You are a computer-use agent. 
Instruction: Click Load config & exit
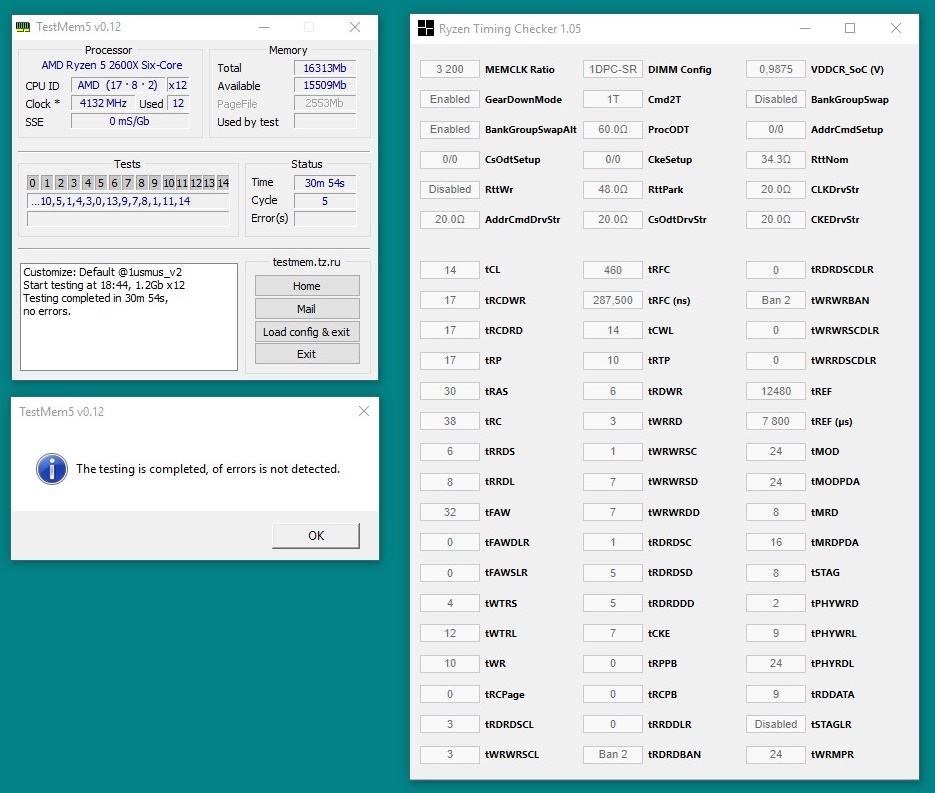[306, 332]
